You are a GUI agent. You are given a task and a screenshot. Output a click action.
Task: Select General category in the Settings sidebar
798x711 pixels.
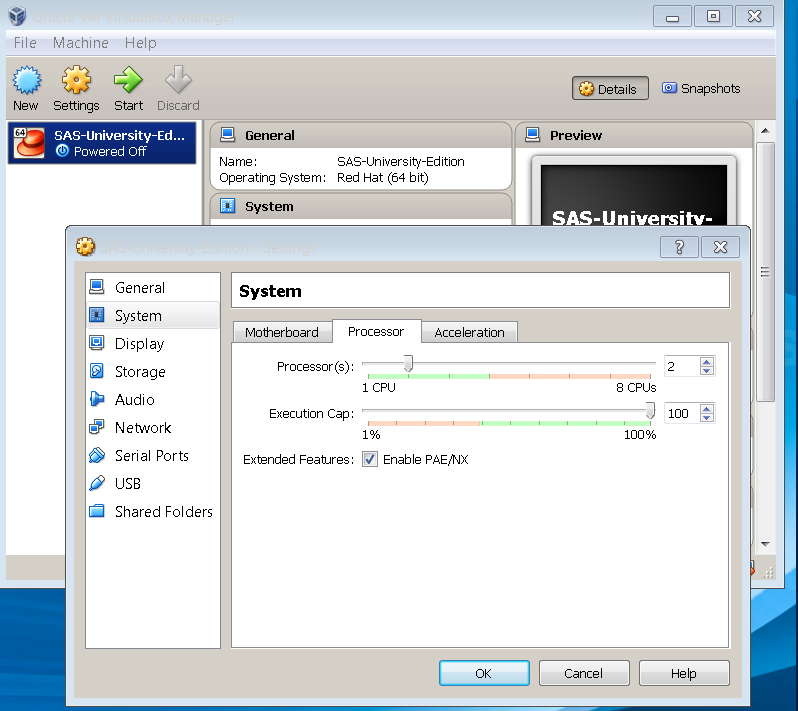point(153,288)
